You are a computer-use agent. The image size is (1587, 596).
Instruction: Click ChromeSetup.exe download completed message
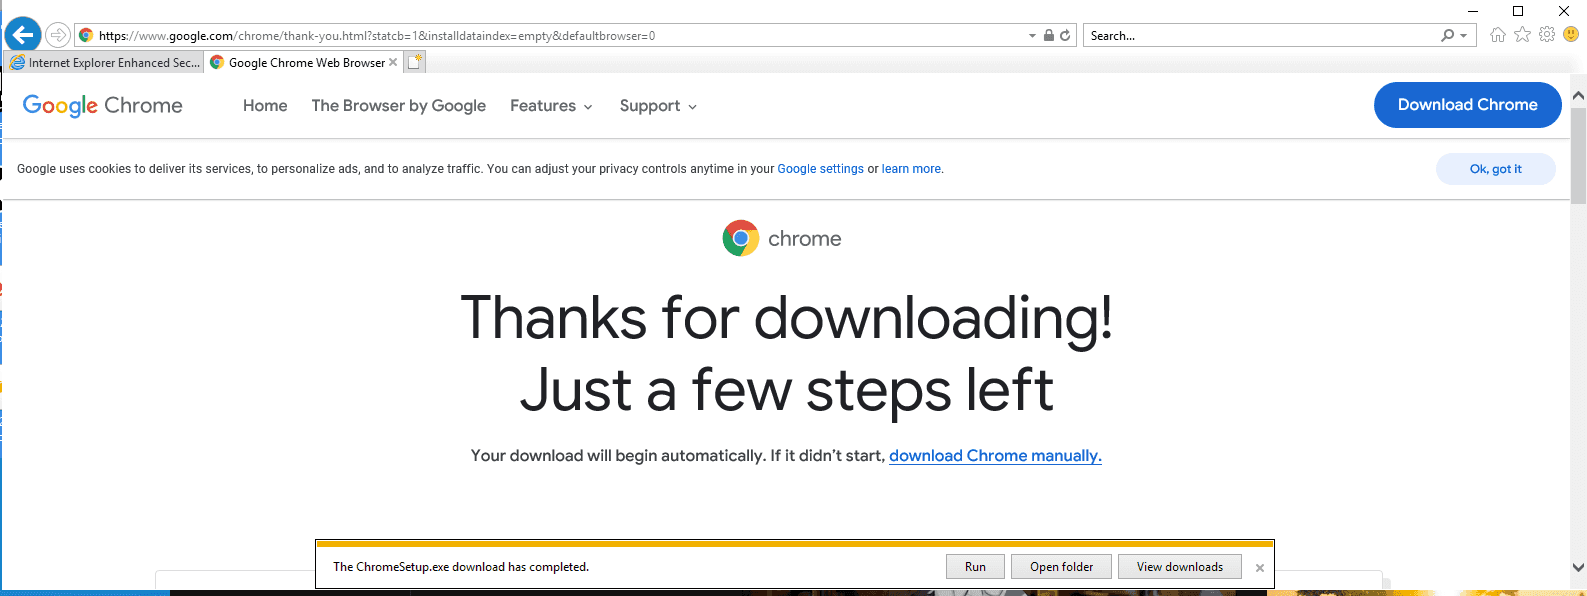(461, 567)
